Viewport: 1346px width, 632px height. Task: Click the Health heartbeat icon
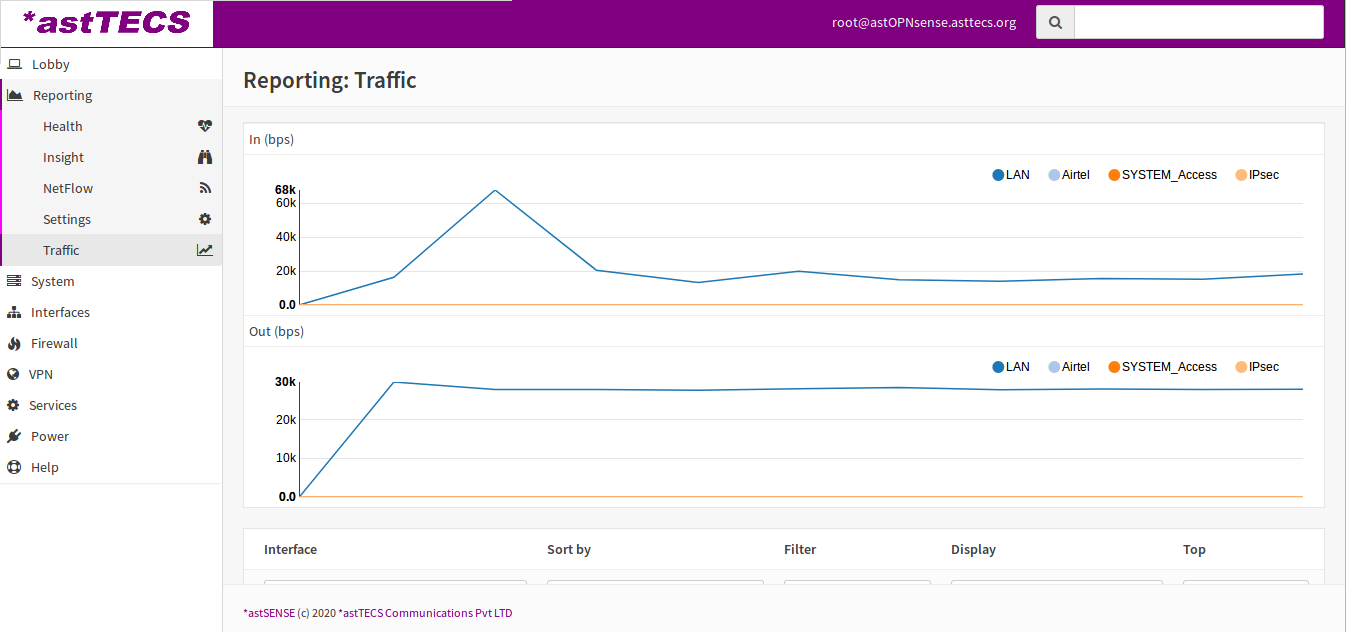click(205, 126)
